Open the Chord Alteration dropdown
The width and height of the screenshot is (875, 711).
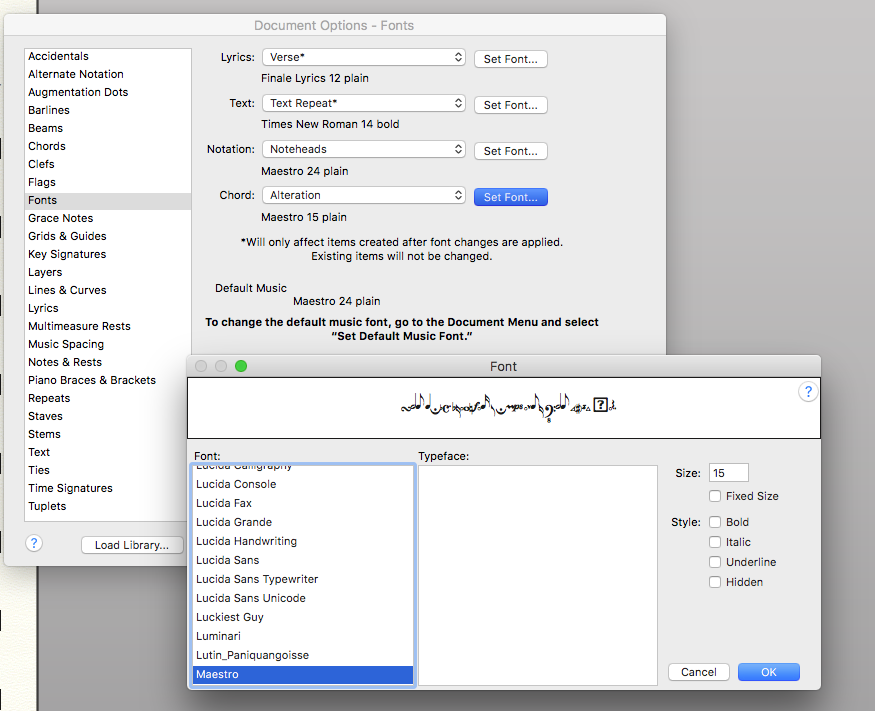pyautogui.click(x=364, y=196)
